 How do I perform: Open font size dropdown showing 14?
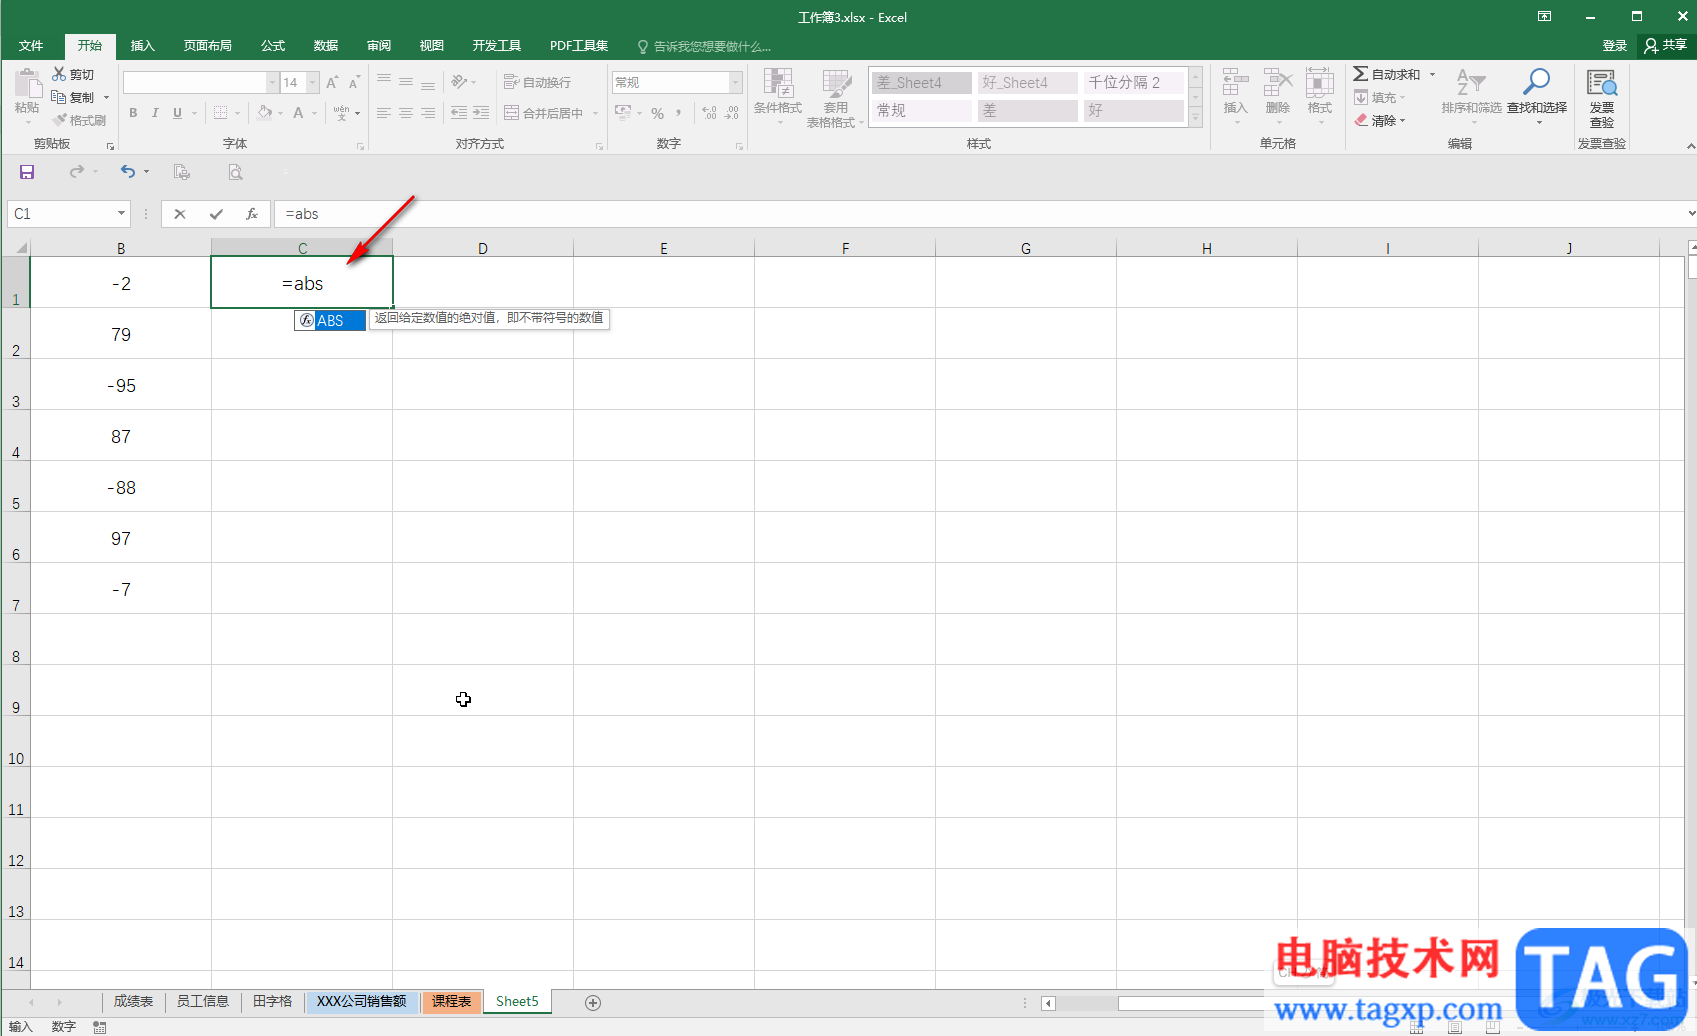tap(313, 82)
